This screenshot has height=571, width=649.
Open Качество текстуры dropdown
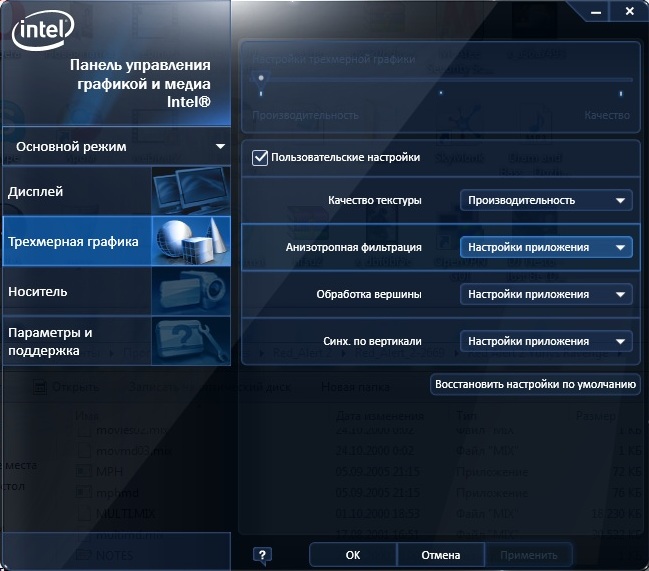click(x=546, y=200)
